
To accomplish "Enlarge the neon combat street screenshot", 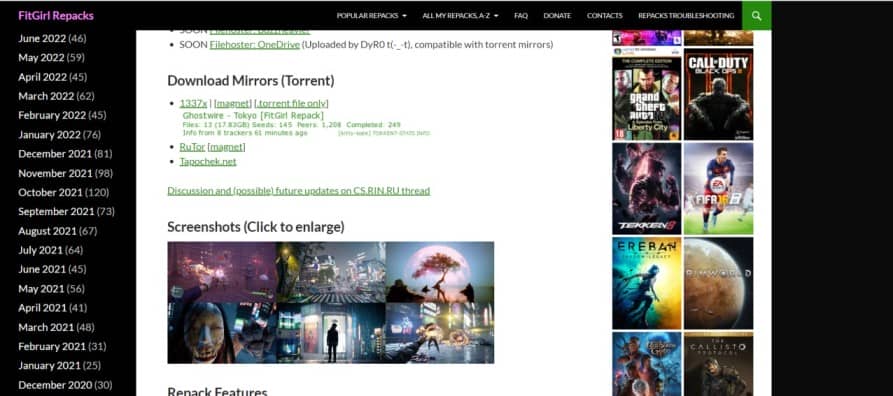I will (440, 333).
